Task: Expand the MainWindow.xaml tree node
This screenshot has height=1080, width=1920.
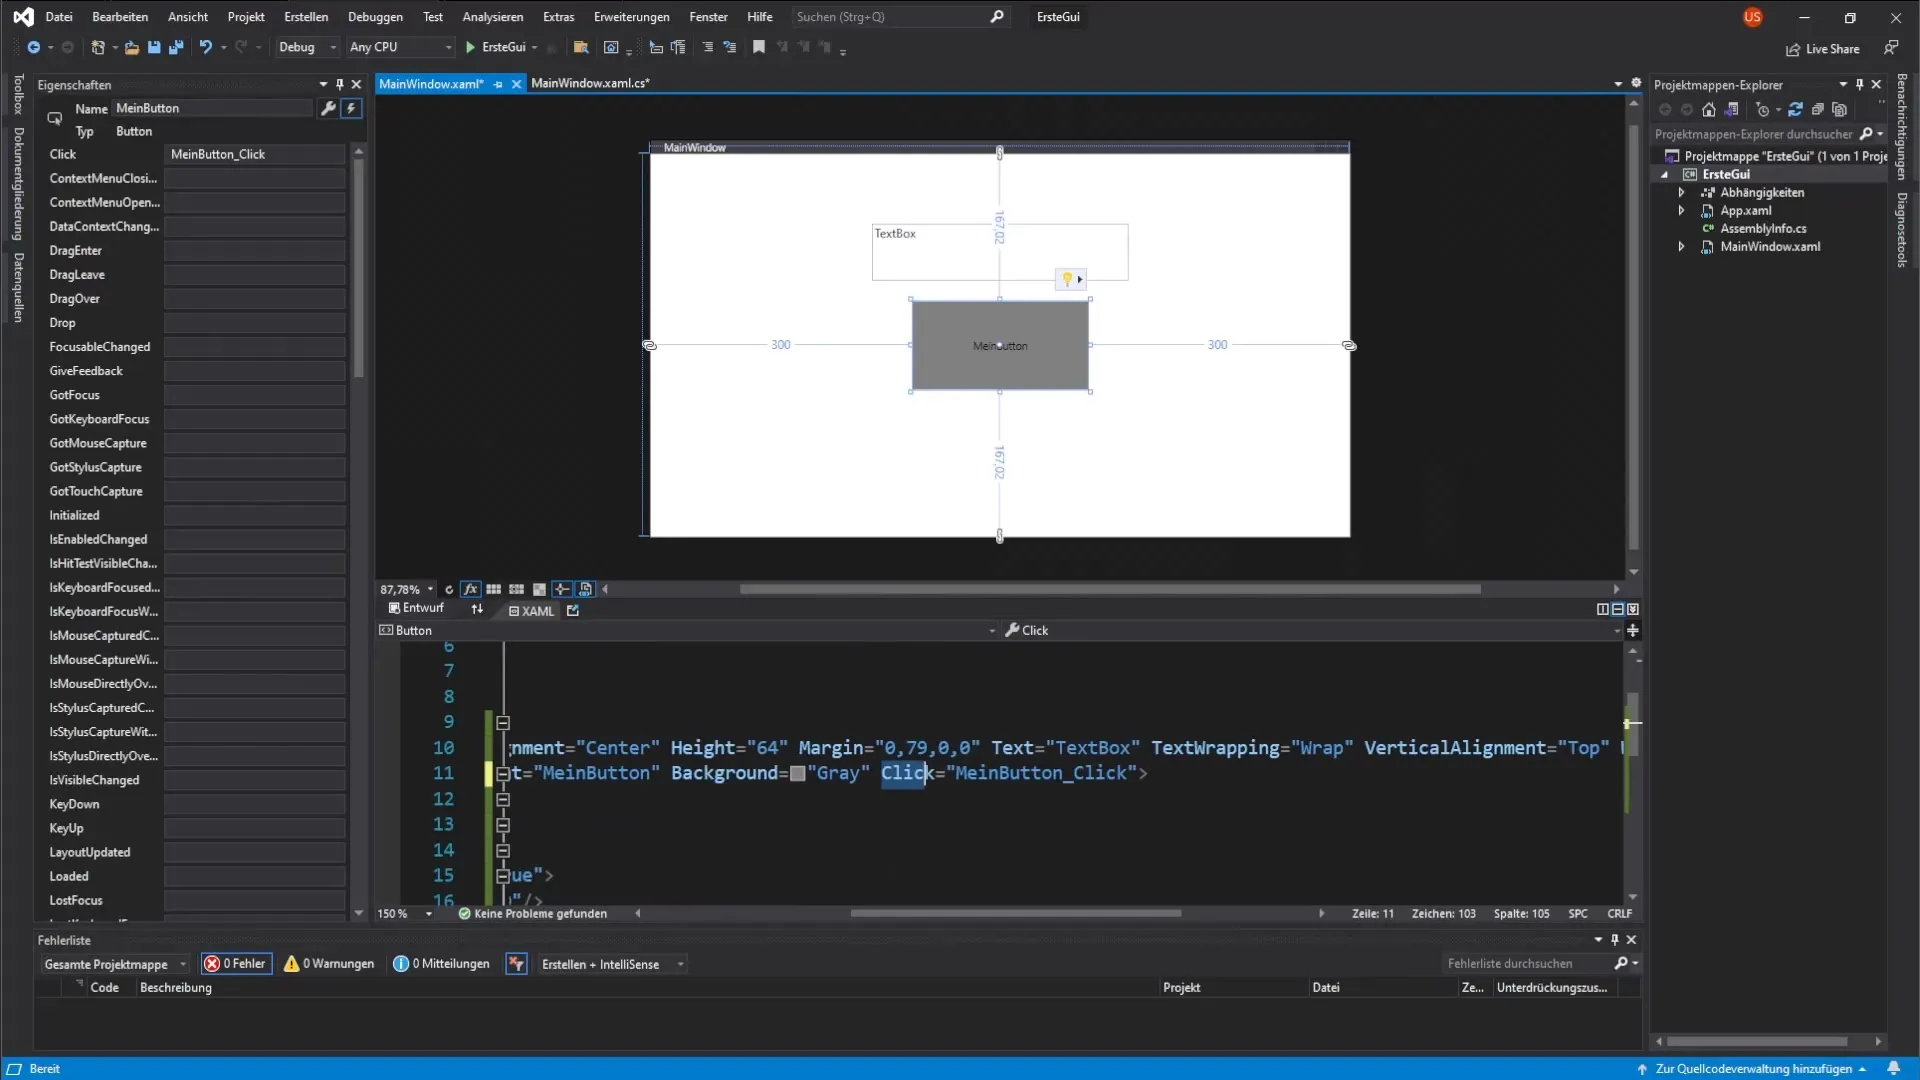Action: click(x=1681, y=247)
